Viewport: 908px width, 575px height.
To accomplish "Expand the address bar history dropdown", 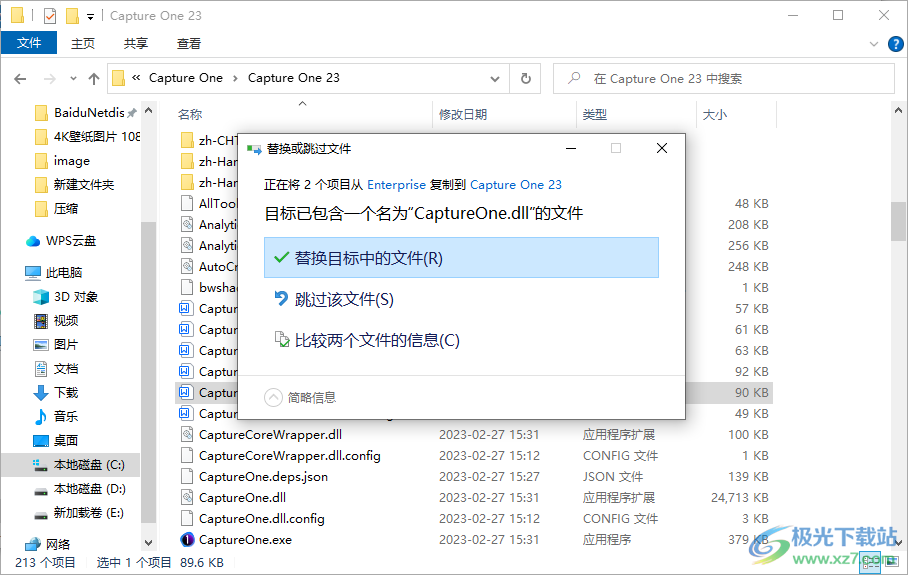I will [495, 79].
